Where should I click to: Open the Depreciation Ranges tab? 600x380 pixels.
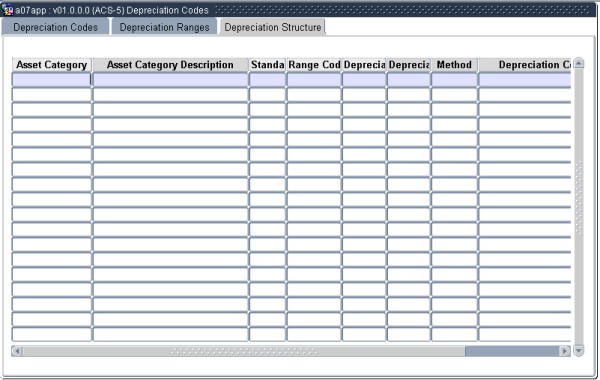[x=164, y=27]
